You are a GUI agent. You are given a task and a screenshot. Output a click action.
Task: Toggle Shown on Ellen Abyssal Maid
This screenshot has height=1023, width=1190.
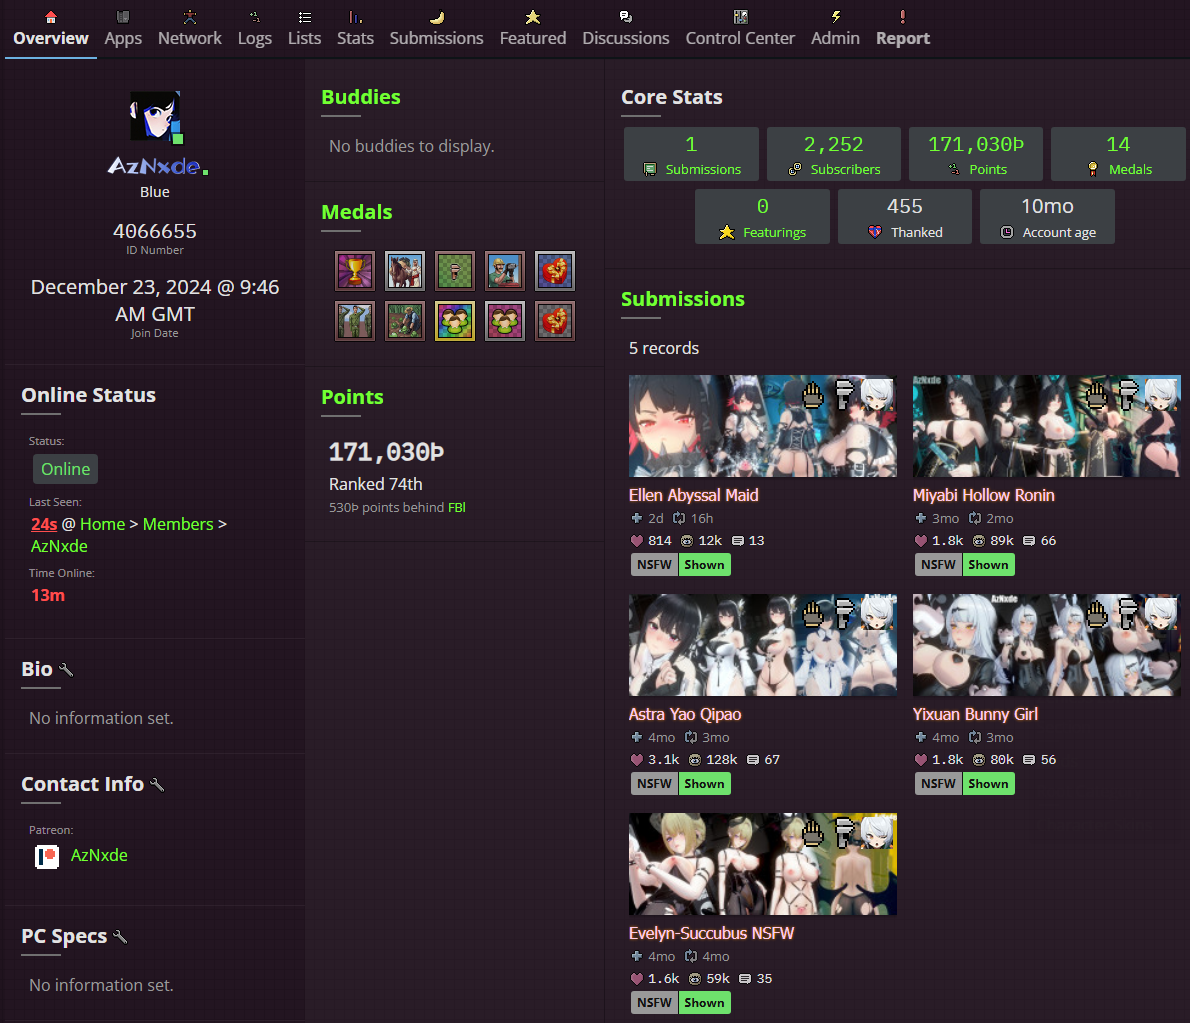tap(704, 565)
